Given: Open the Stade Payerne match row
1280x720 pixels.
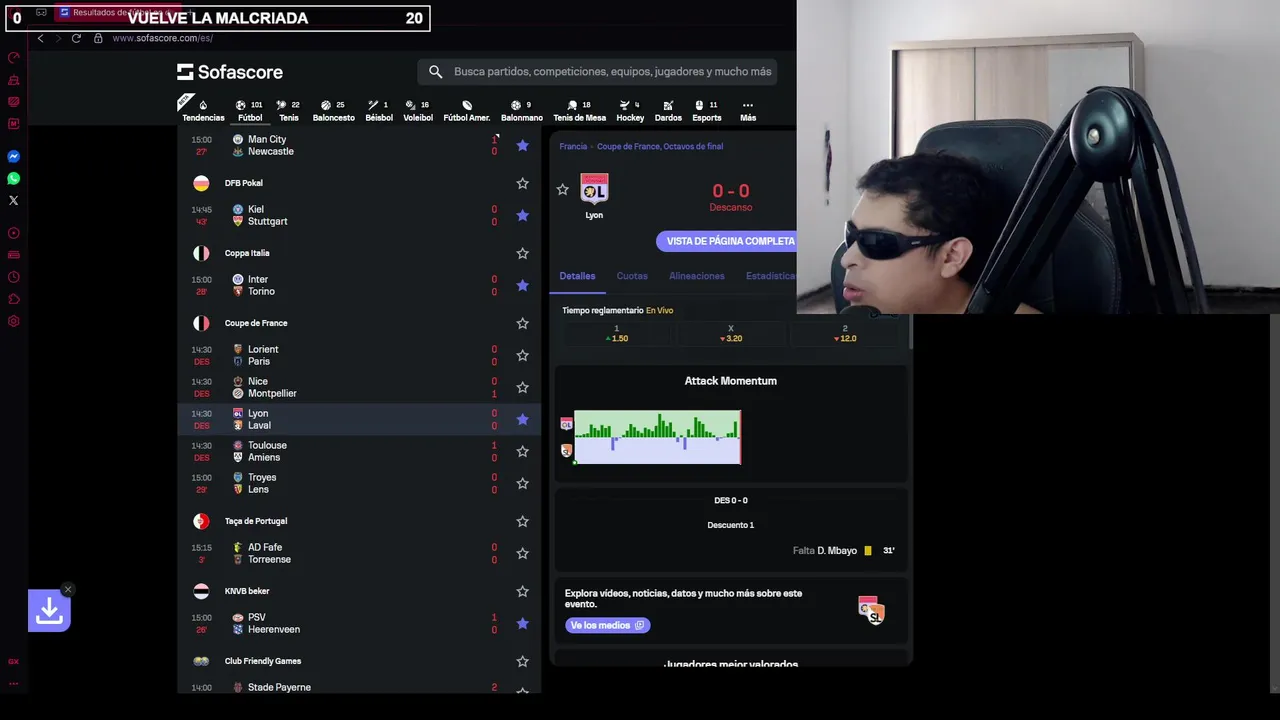Looking at the screenshot, I should (360, 687).
